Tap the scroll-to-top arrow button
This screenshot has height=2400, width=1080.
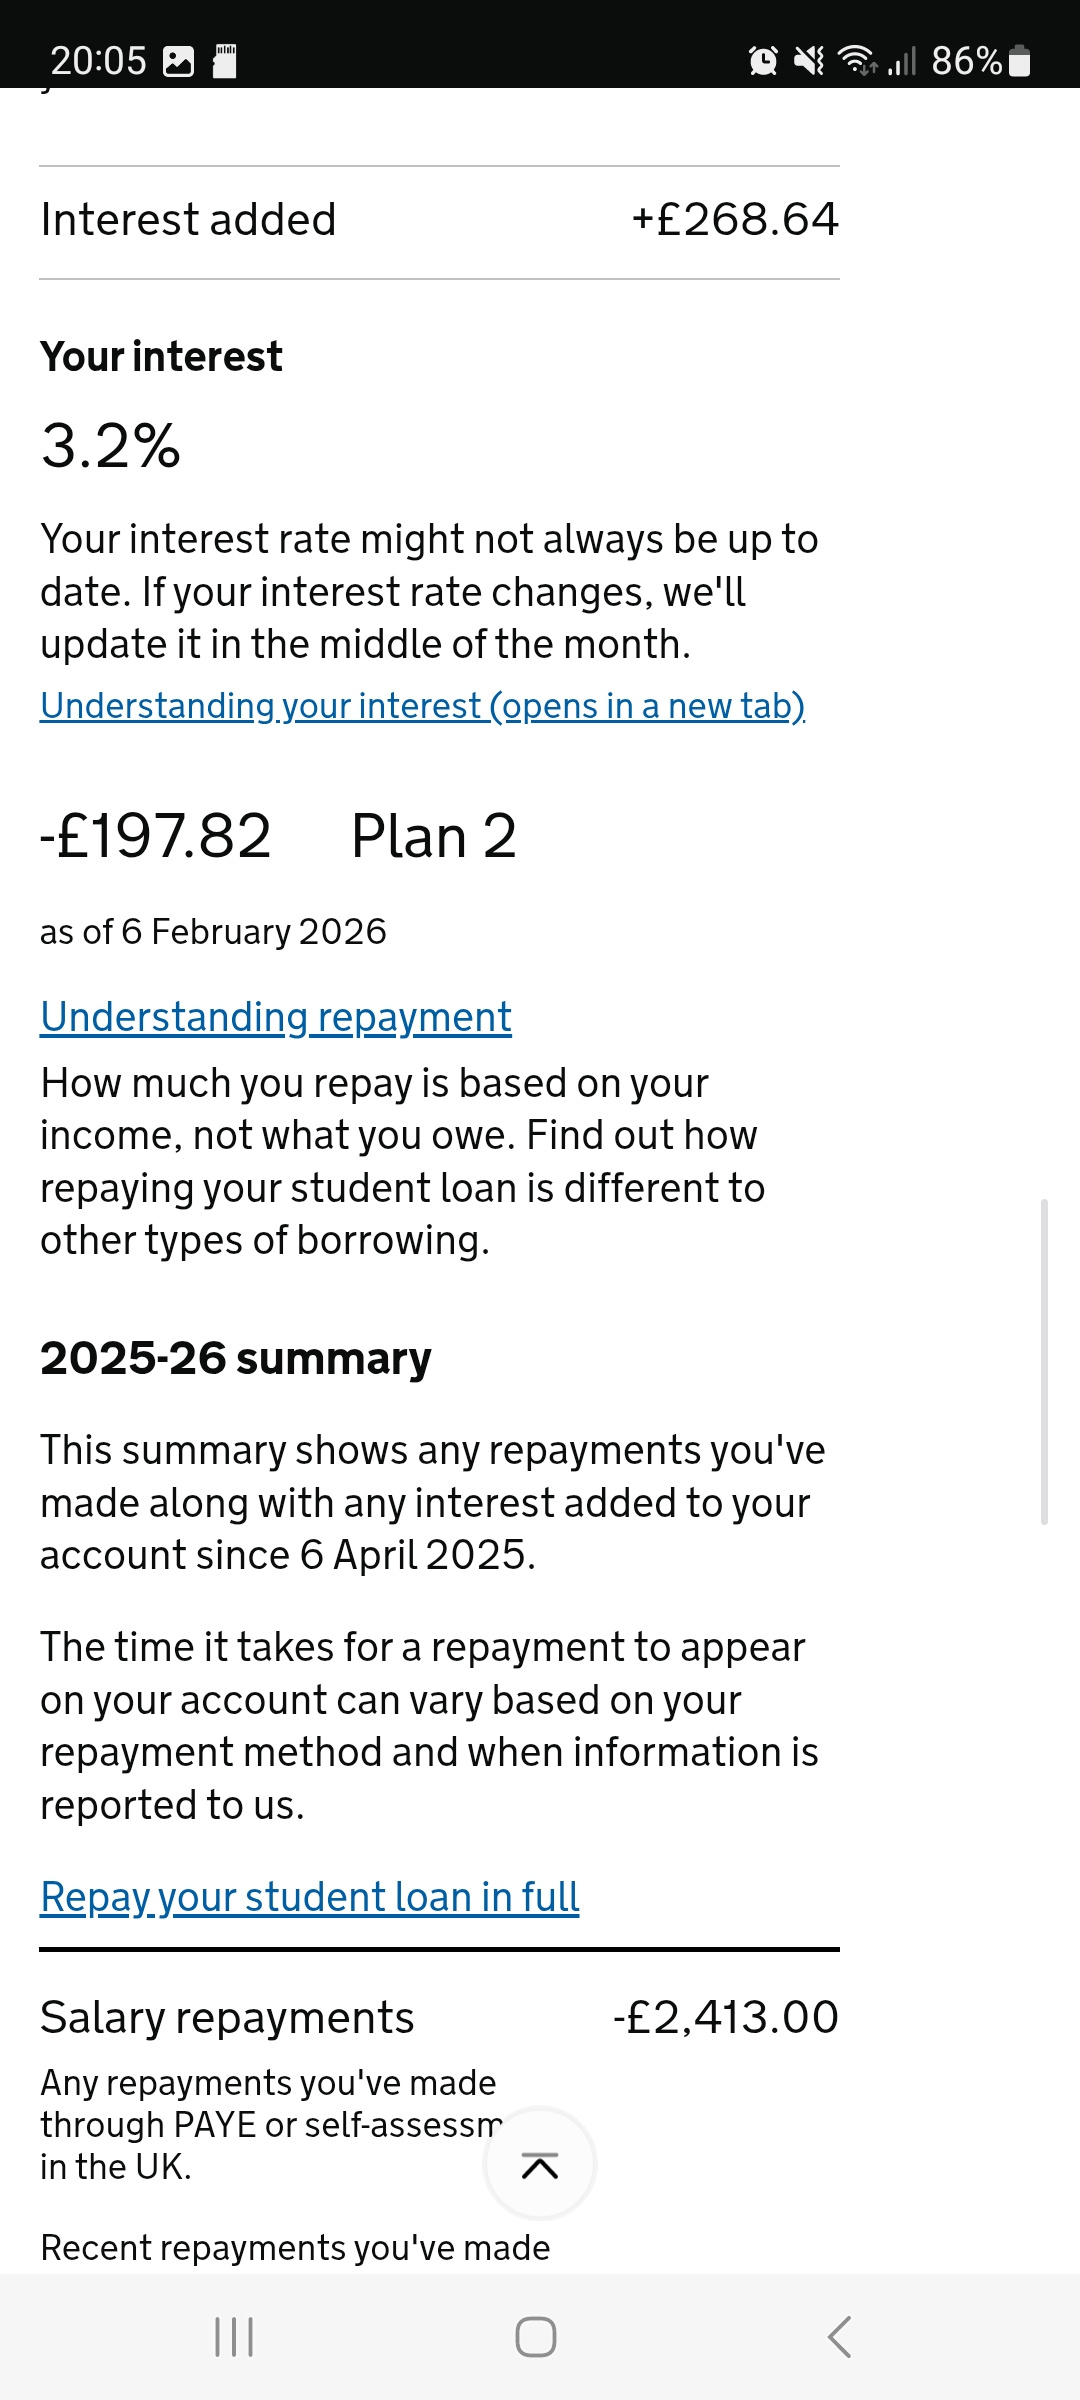[x=540, y=2165]
